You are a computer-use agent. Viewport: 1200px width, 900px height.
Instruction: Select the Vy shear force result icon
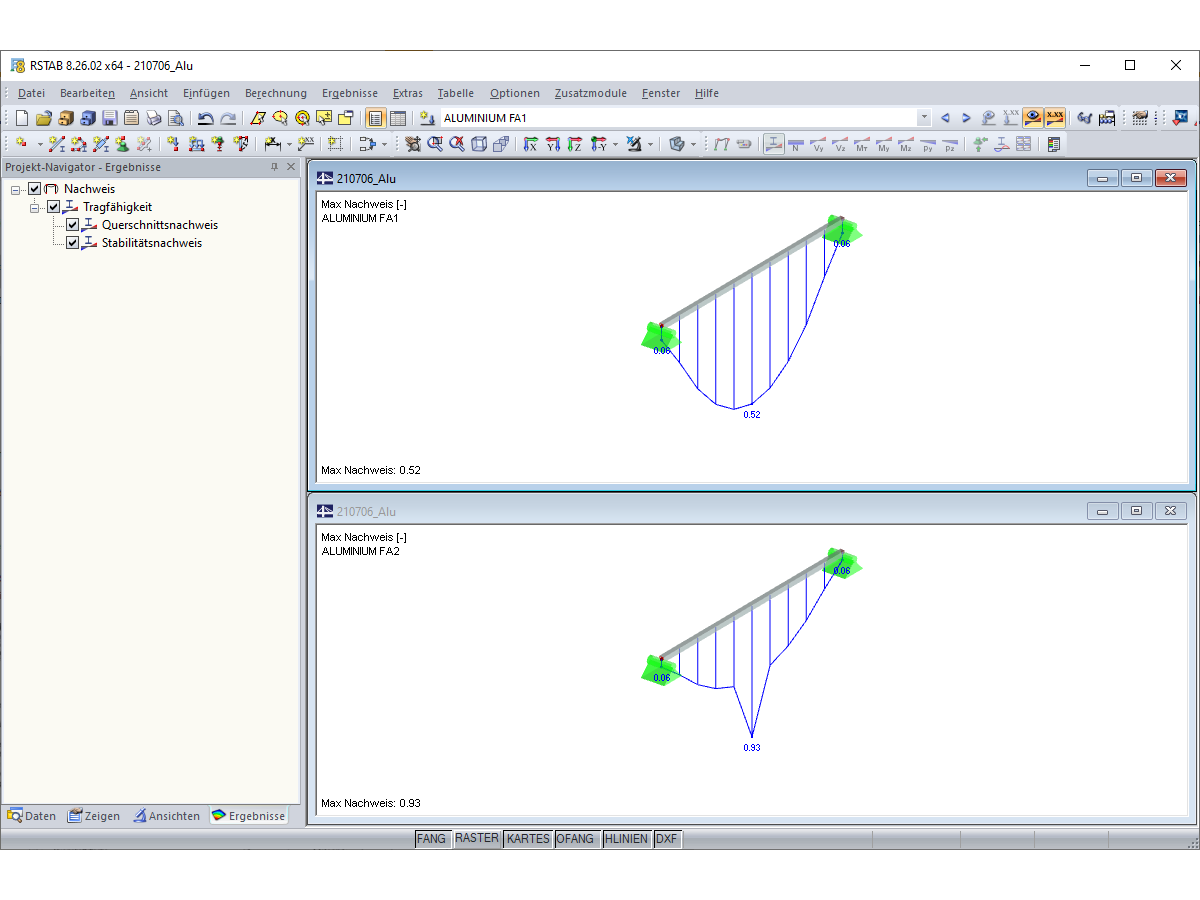pos(818,144)
